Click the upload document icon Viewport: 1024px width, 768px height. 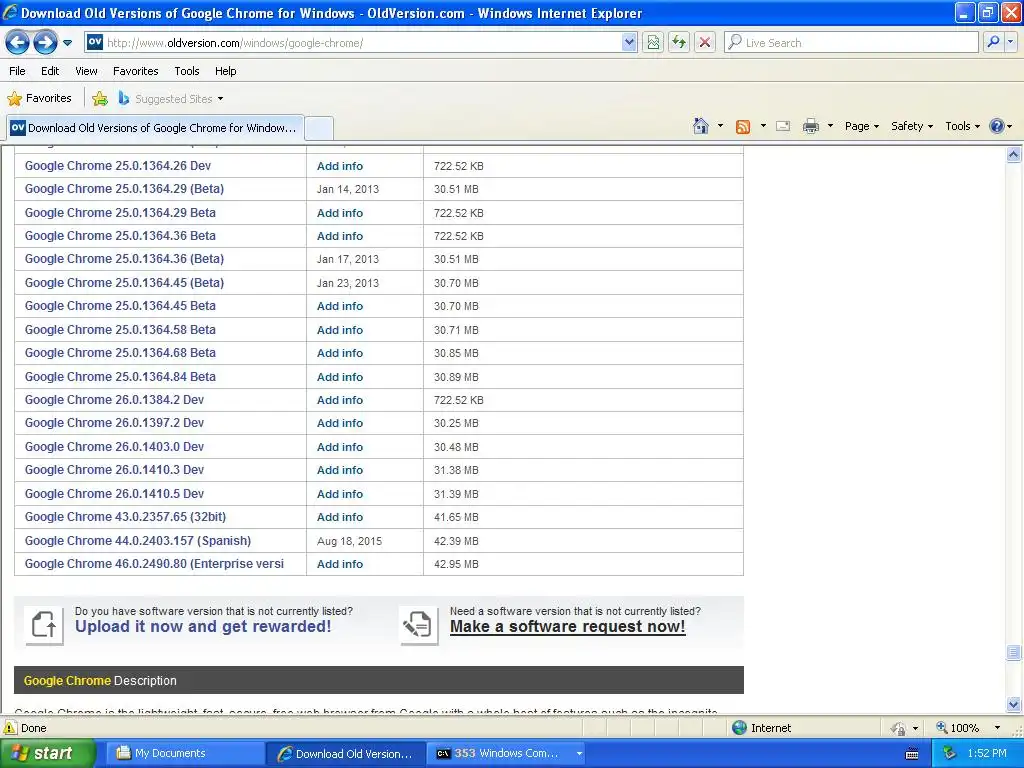tap(44, 624)
